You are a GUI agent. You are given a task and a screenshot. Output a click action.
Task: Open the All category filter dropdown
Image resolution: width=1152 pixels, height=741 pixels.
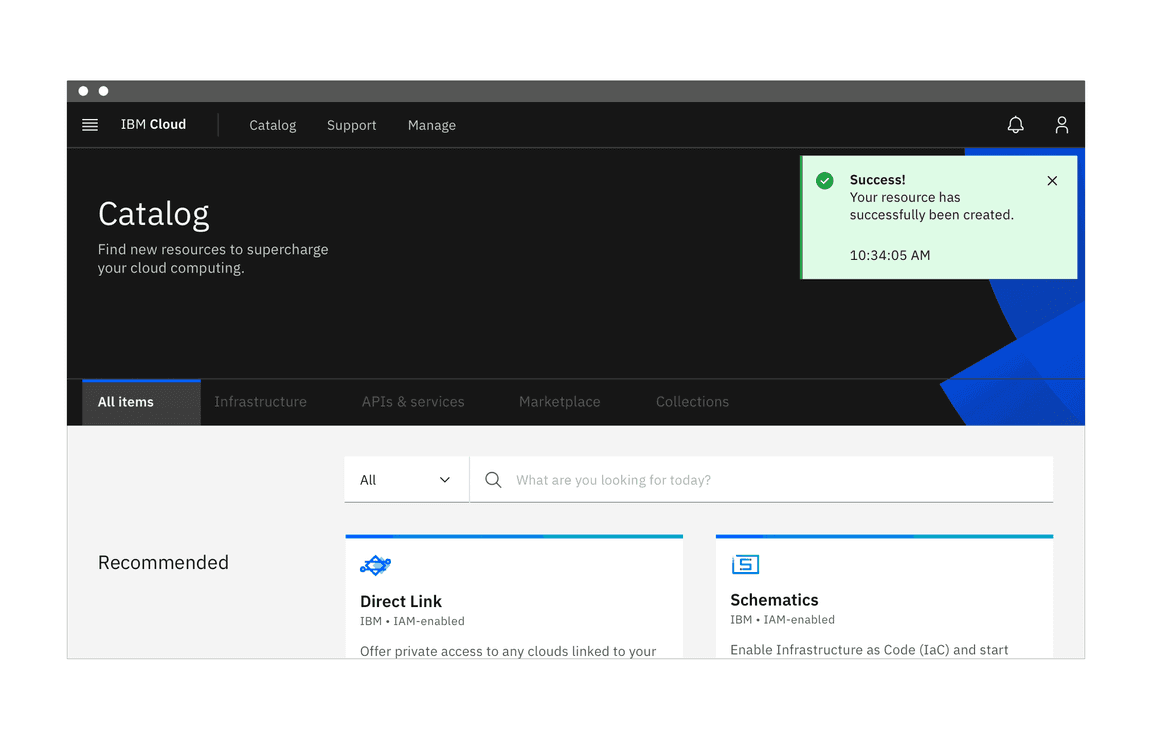[x=405, y=480]
